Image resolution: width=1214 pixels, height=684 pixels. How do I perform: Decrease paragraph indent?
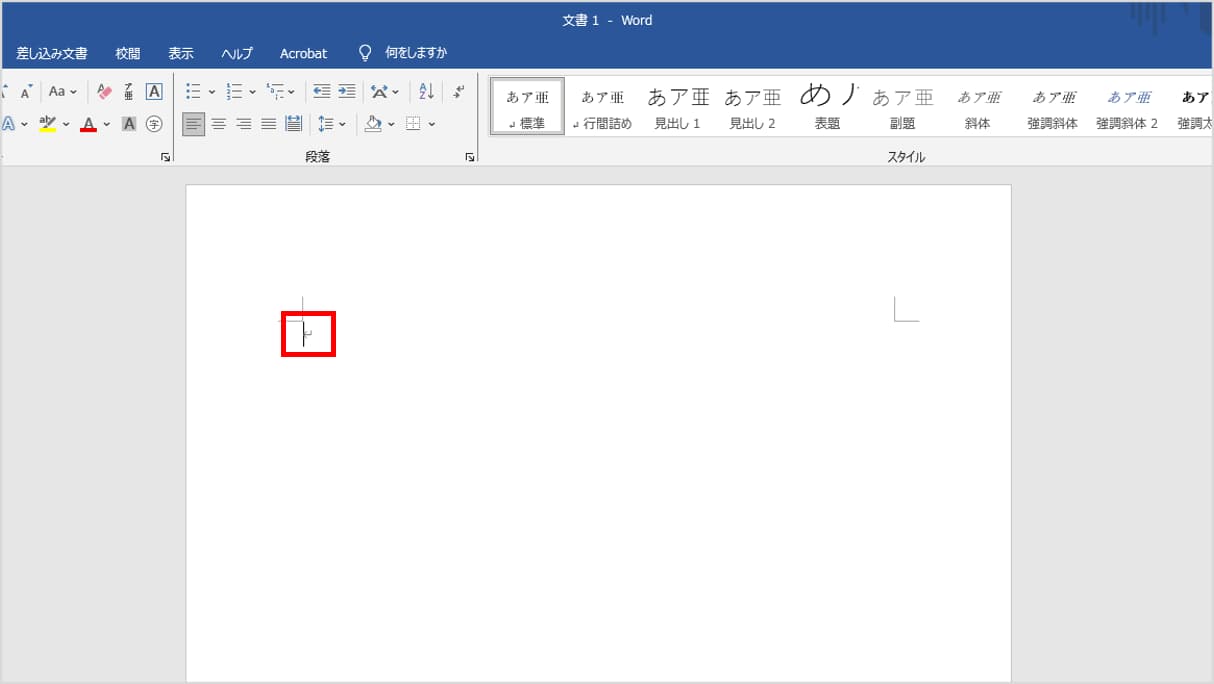321,91
